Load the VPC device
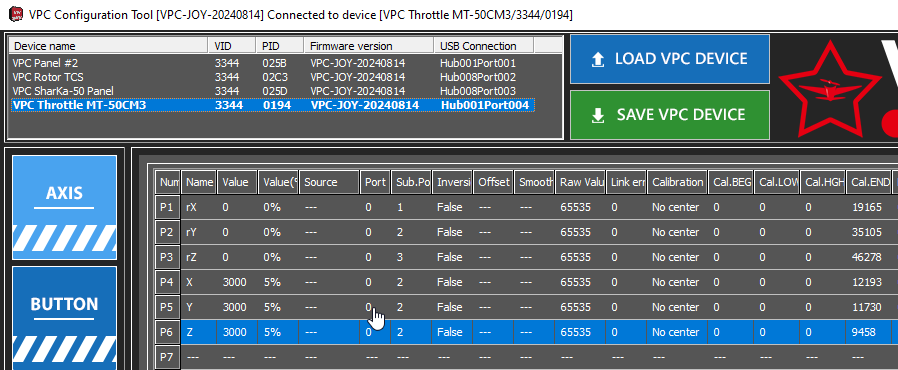 pos(669,59)
